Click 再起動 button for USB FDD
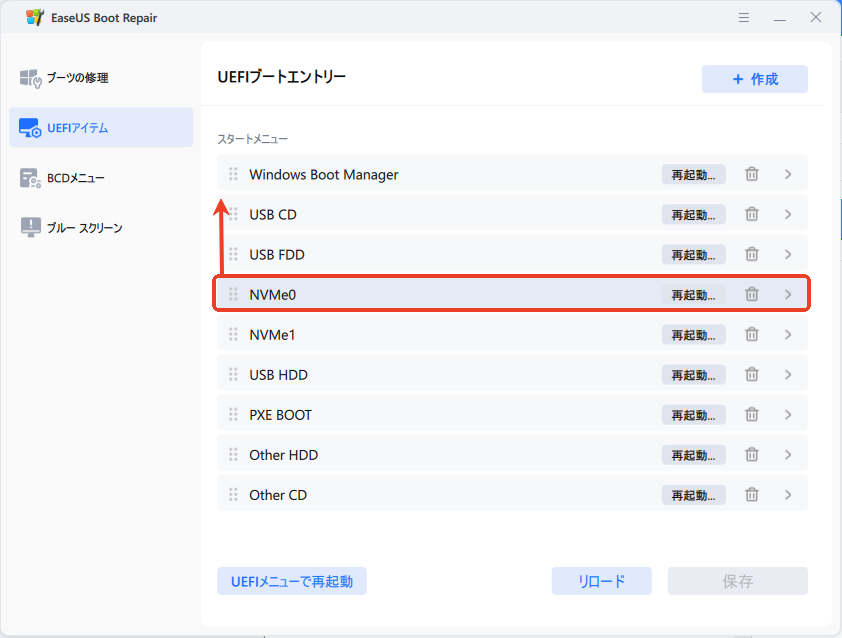The height and width of the screenshot is (638, 842). click(693, 254)
